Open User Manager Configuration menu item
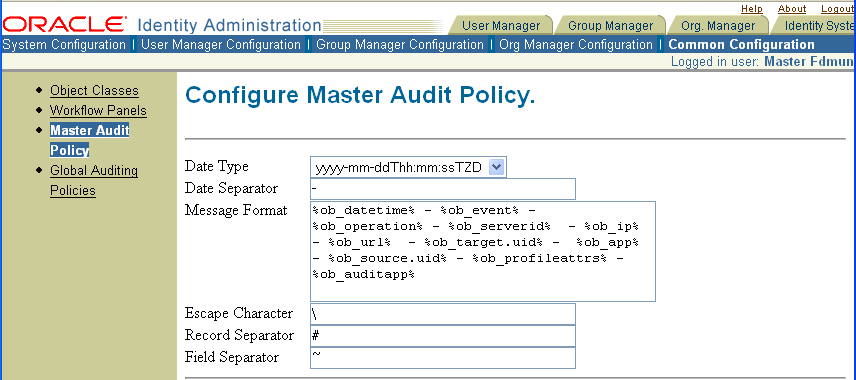 [x=221, y=45]
